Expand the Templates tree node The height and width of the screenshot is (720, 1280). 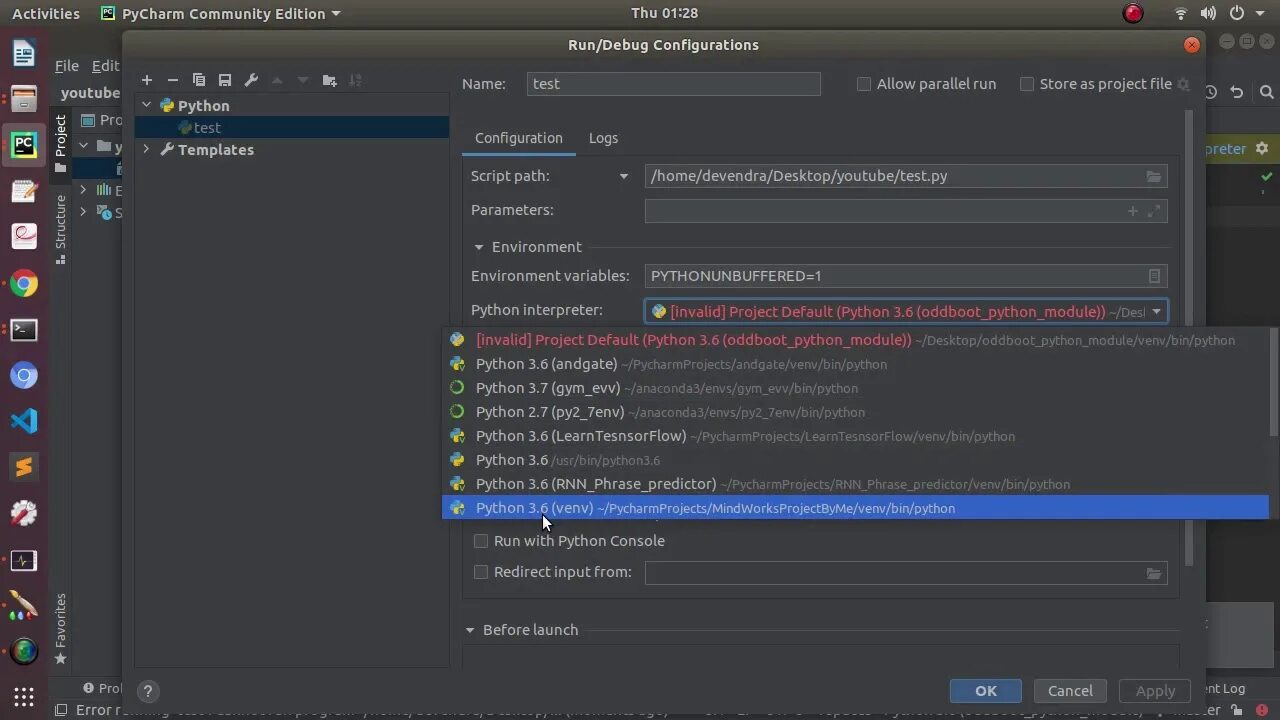147,149
